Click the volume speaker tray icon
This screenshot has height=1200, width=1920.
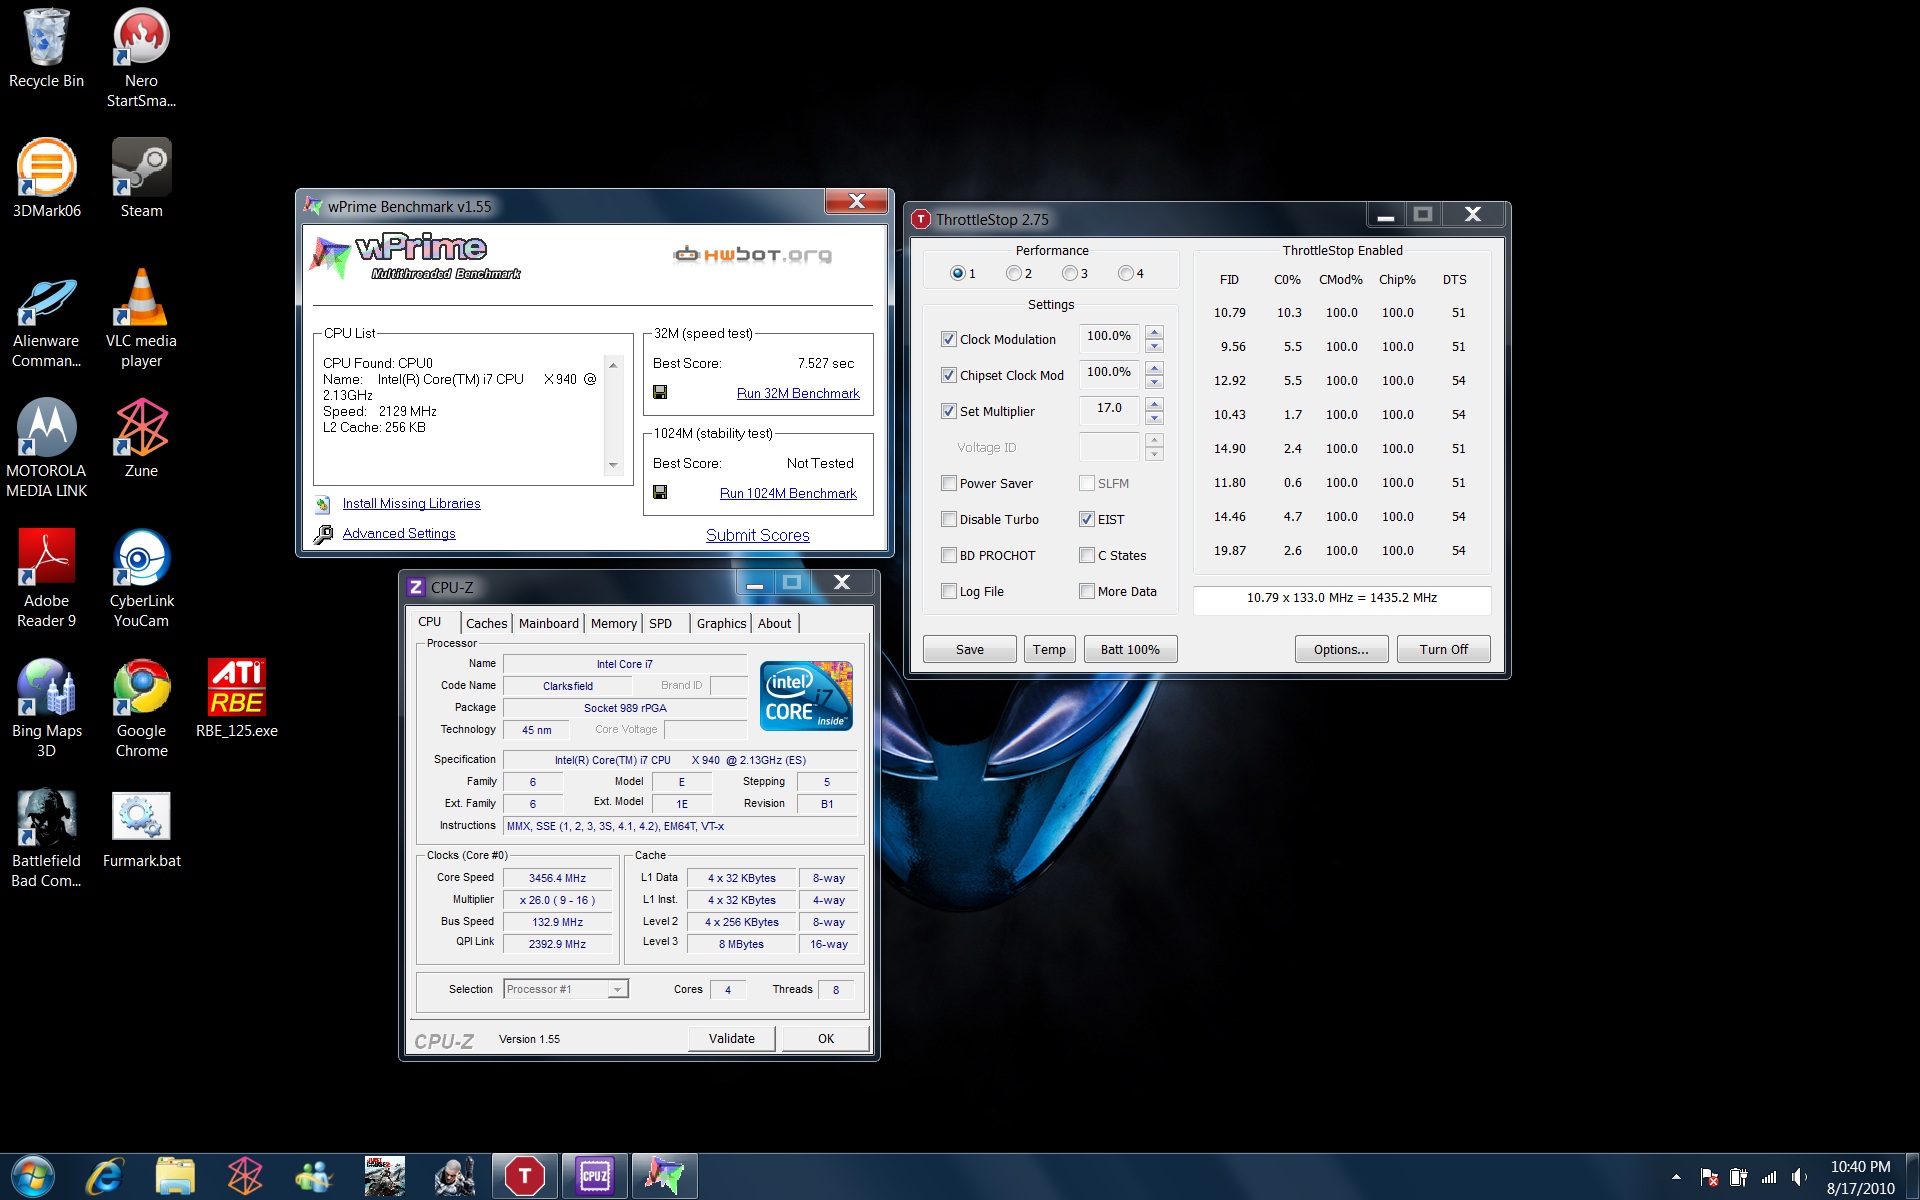coord(1799,1177)
